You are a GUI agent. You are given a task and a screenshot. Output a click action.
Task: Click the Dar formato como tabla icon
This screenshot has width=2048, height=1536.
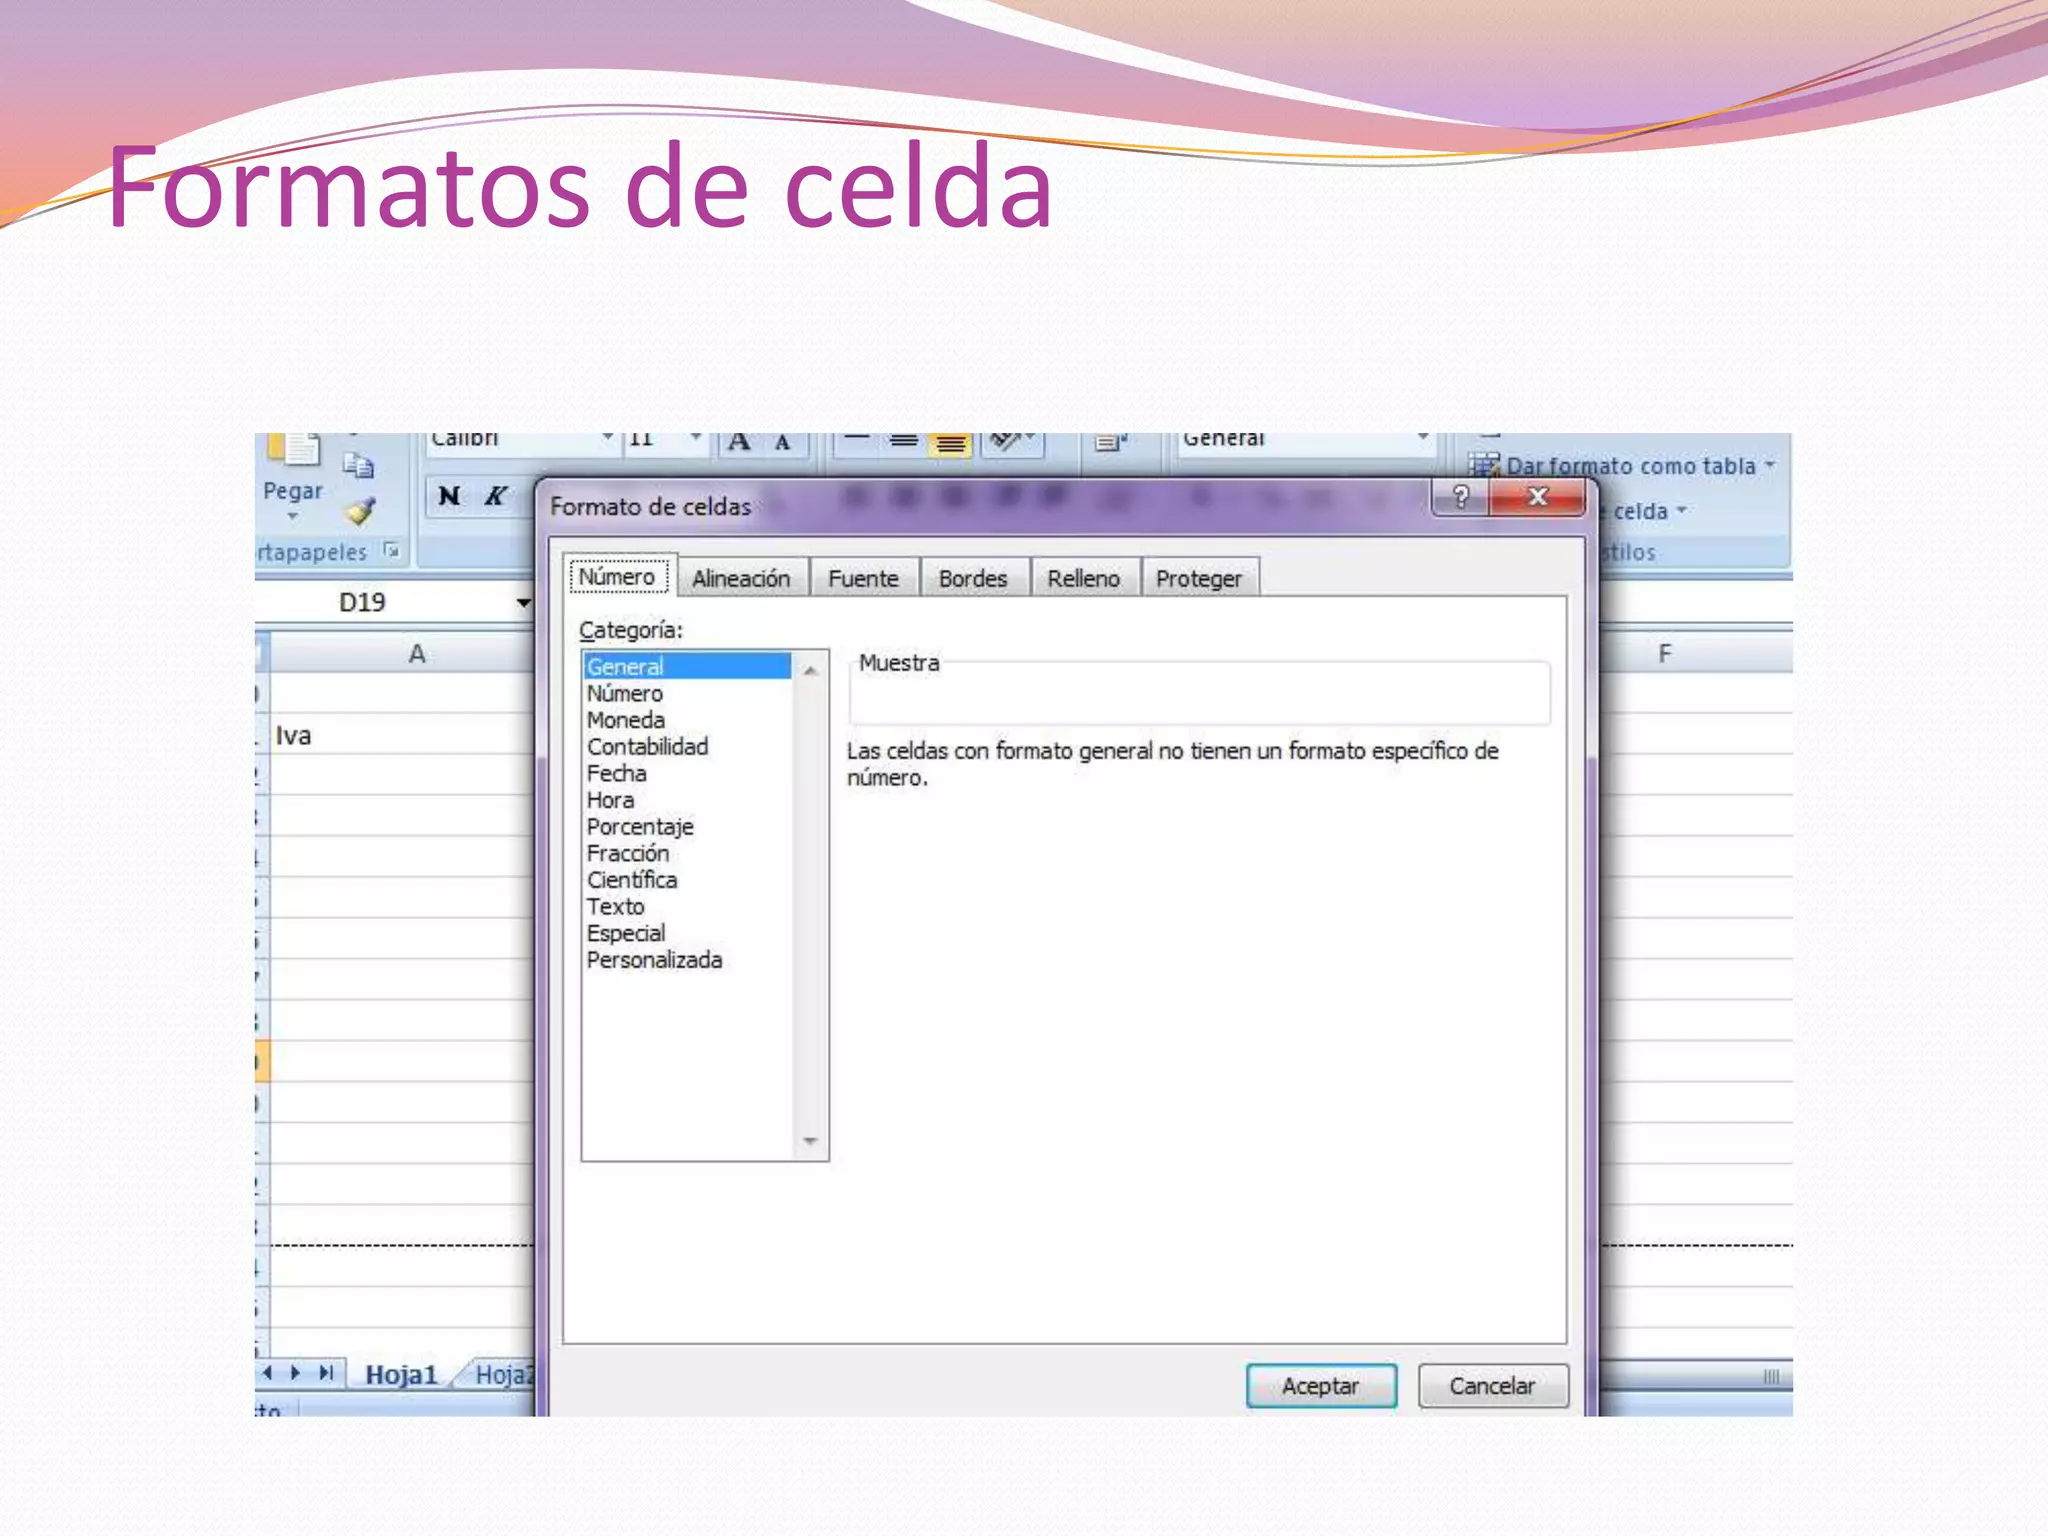(1485, 465)
